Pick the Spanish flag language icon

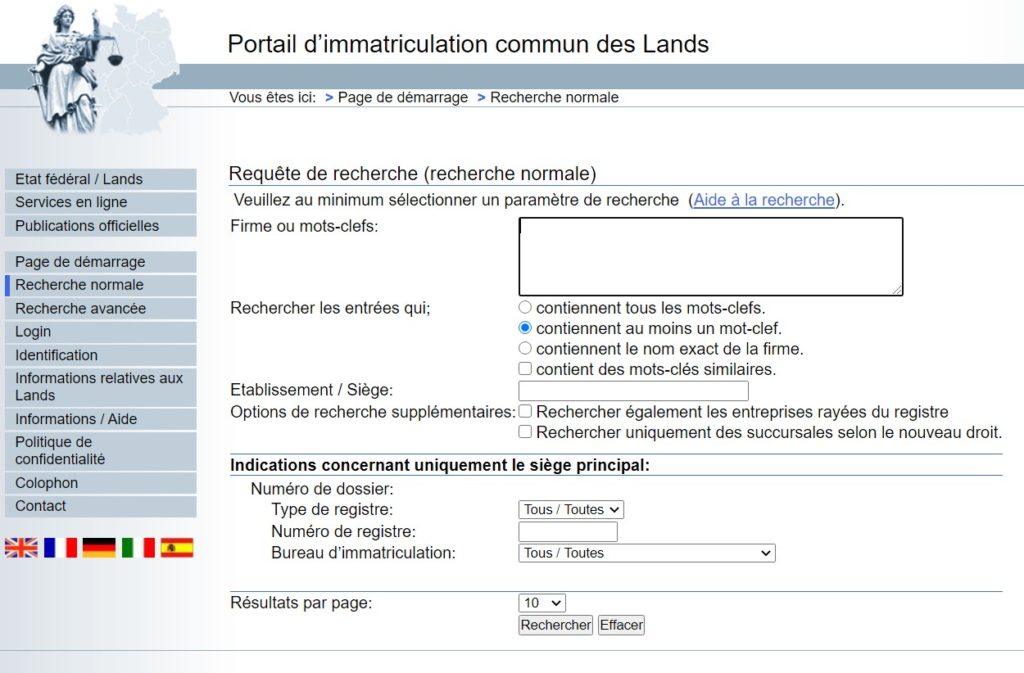click(x=177, y=547)
